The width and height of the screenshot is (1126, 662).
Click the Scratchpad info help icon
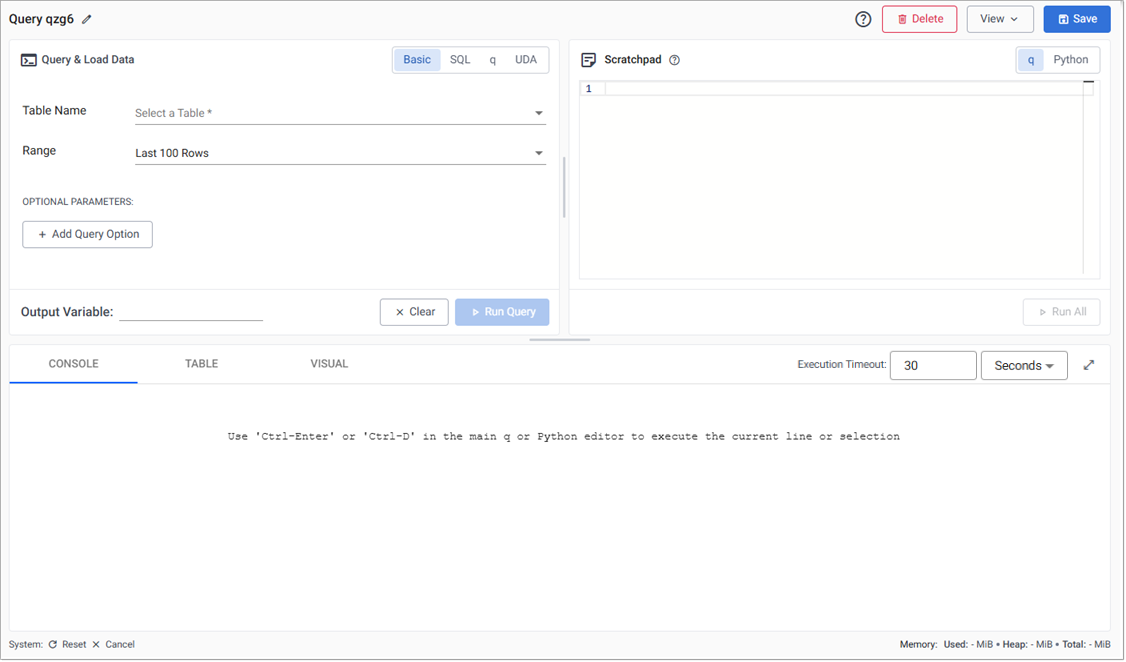(x=674, y=60)
